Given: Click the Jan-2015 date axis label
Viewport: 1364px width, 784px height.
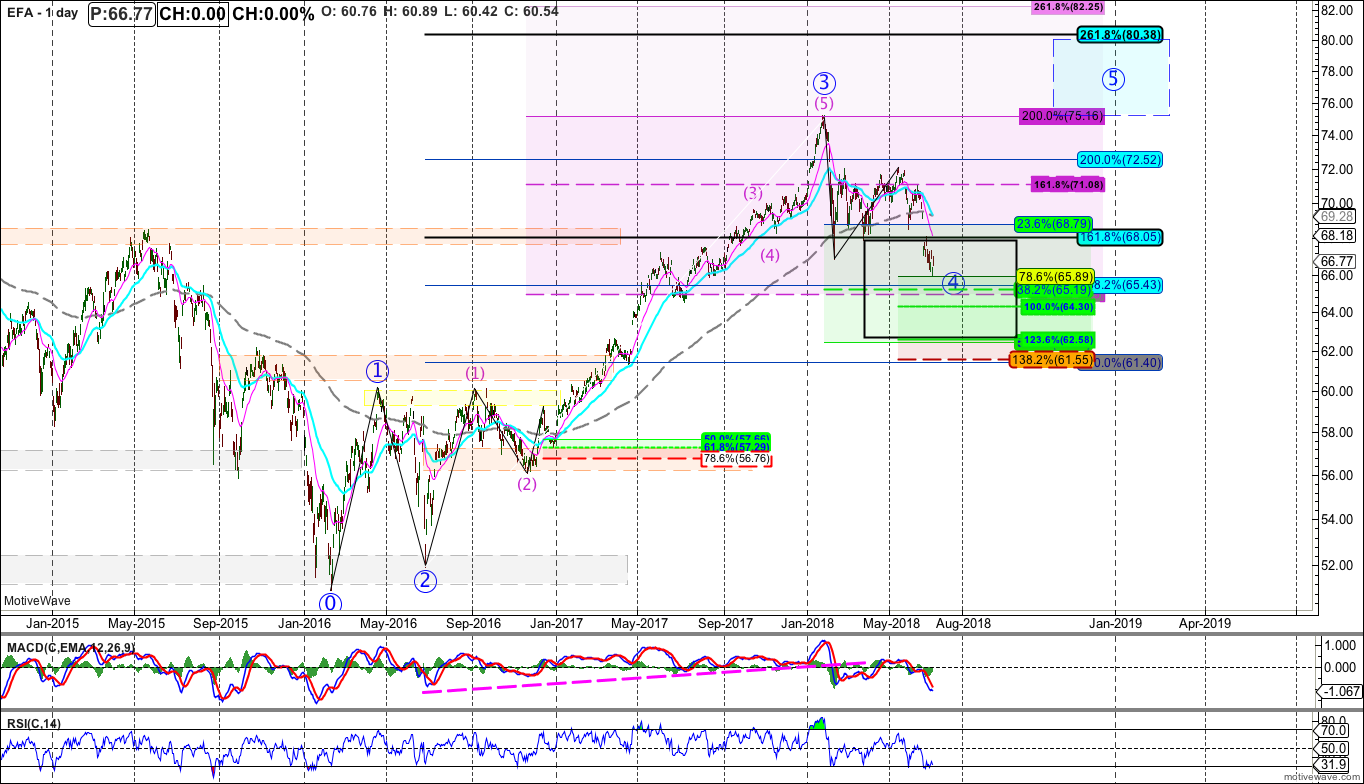Looking at the screenshot, I should pyautogui.click(x=52, y=622).
